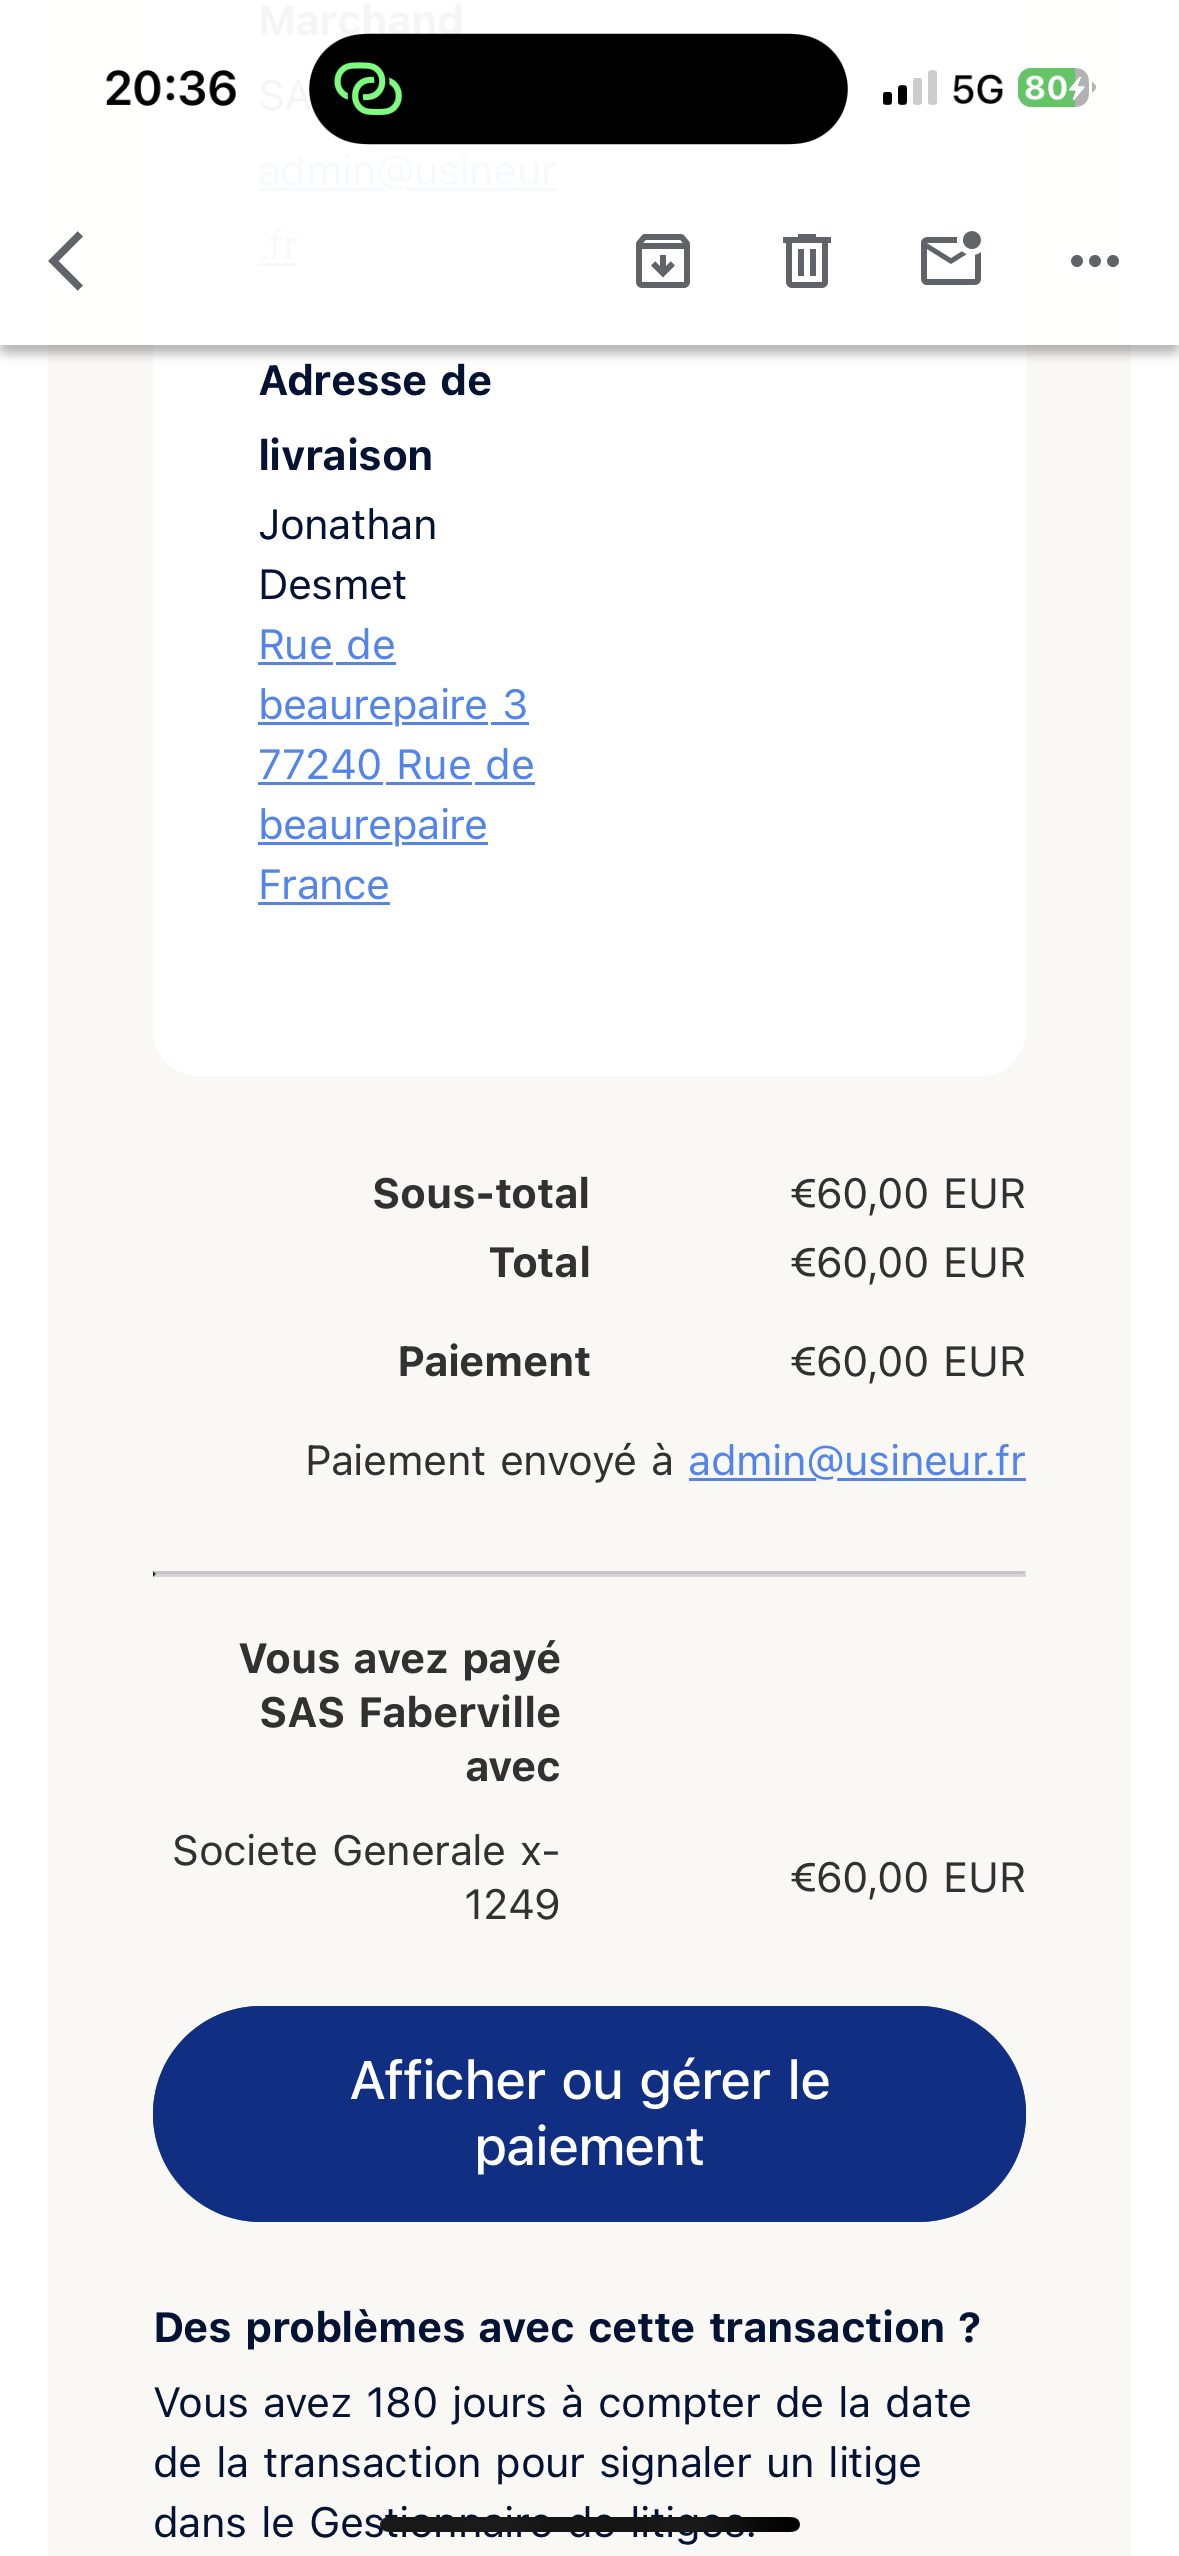Tap the home indicator bar at the bottom
1179x2556 pixels.
(x=590, y=2525)
